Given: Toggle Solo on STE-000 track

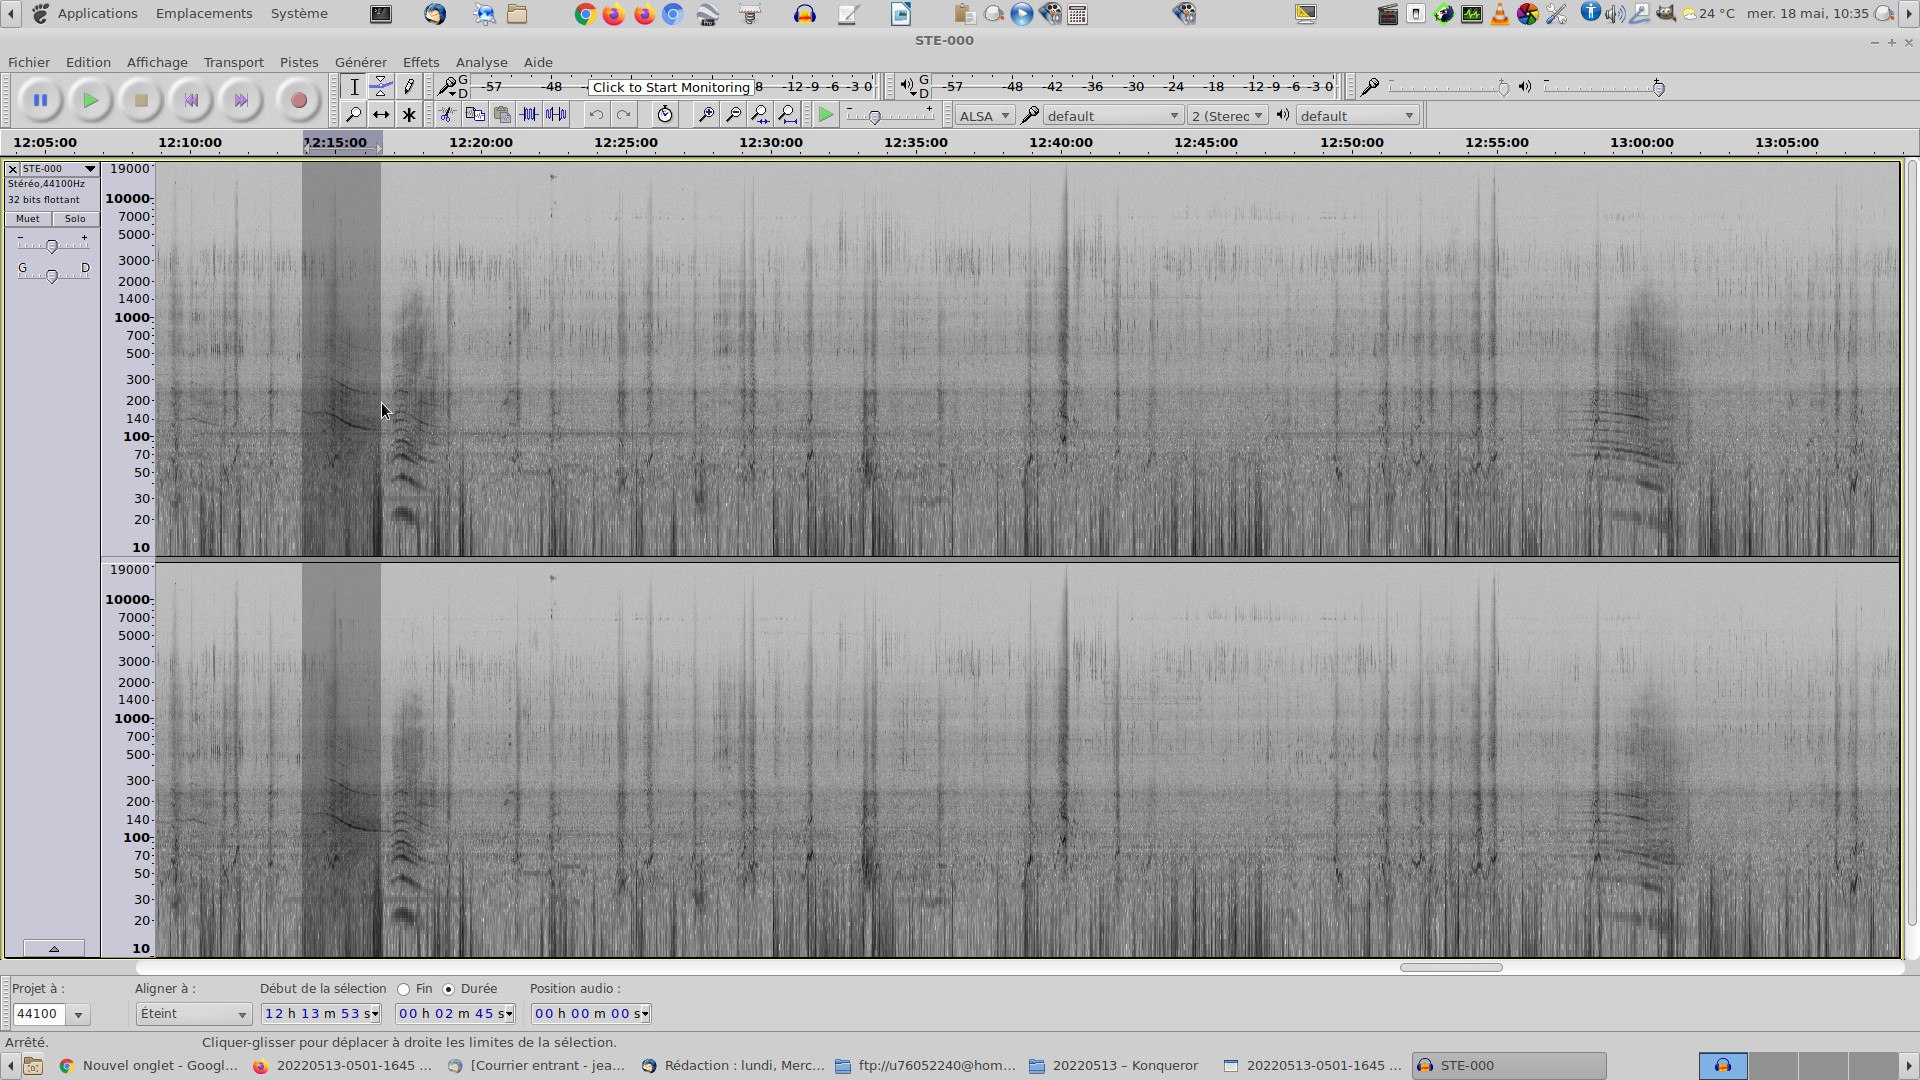Looking at the screenshot, I should [75, 219].
